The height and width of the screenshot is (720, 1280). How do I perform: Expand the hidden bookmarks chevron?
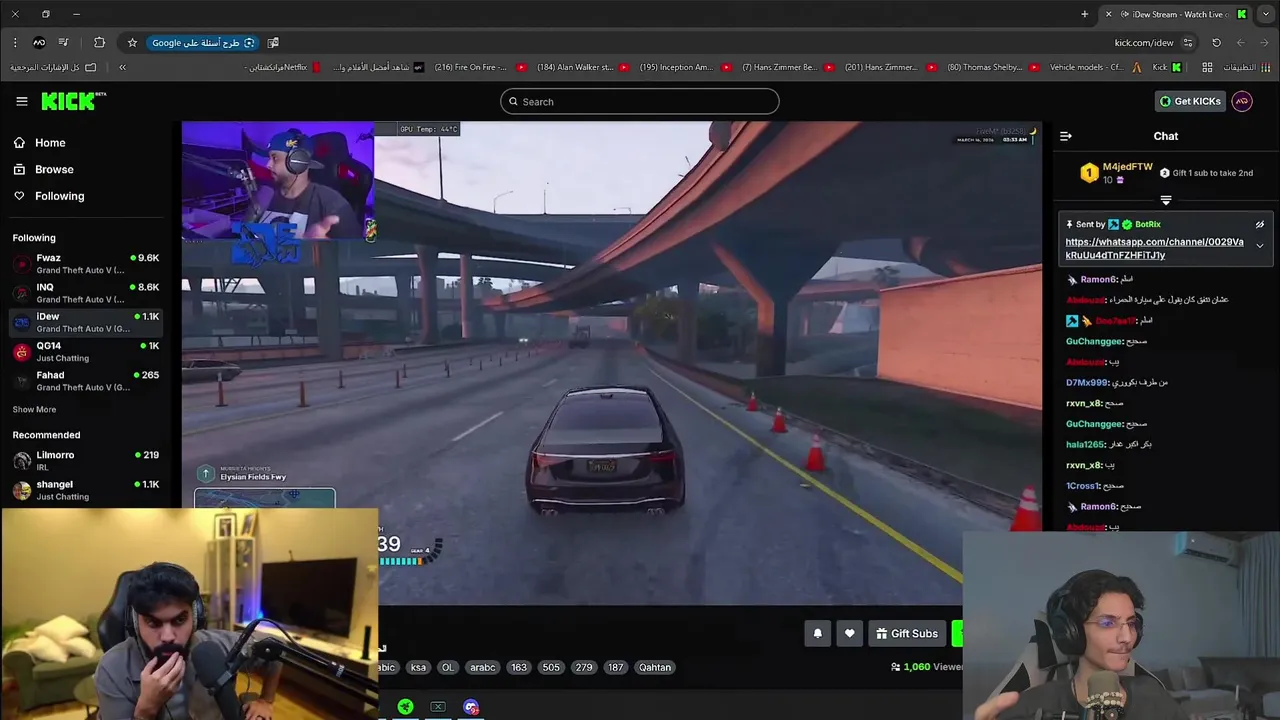click(122, 67)
